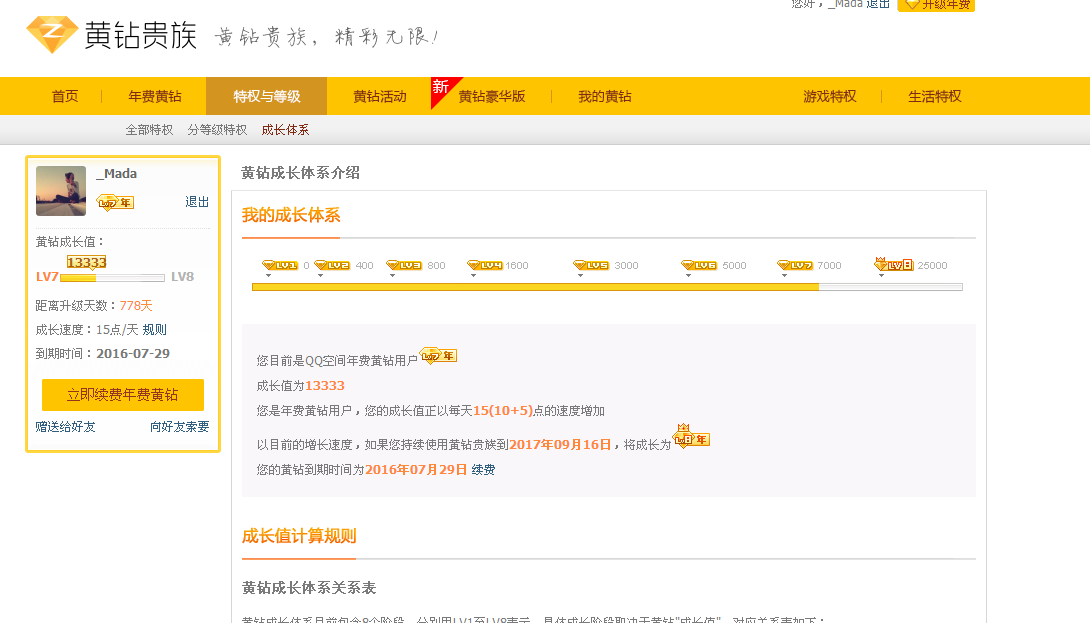Click the small arrow under LV3
The image size is (1090, 623).
[392, 276]
